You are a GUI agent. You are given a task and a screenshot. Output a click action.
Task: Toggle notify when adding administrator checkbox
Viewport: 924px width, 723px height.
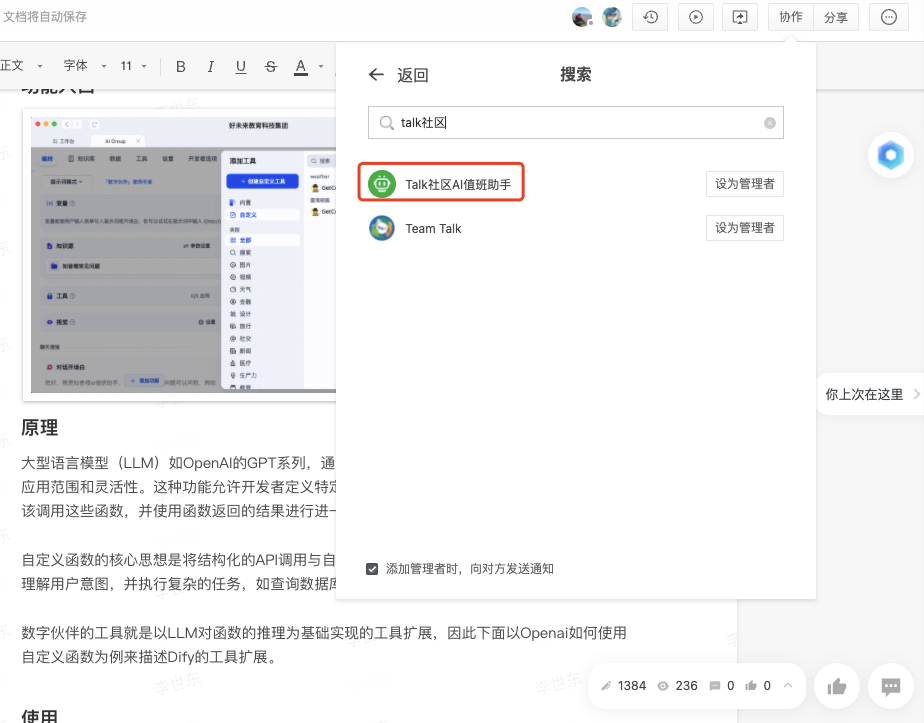(372, 569)
